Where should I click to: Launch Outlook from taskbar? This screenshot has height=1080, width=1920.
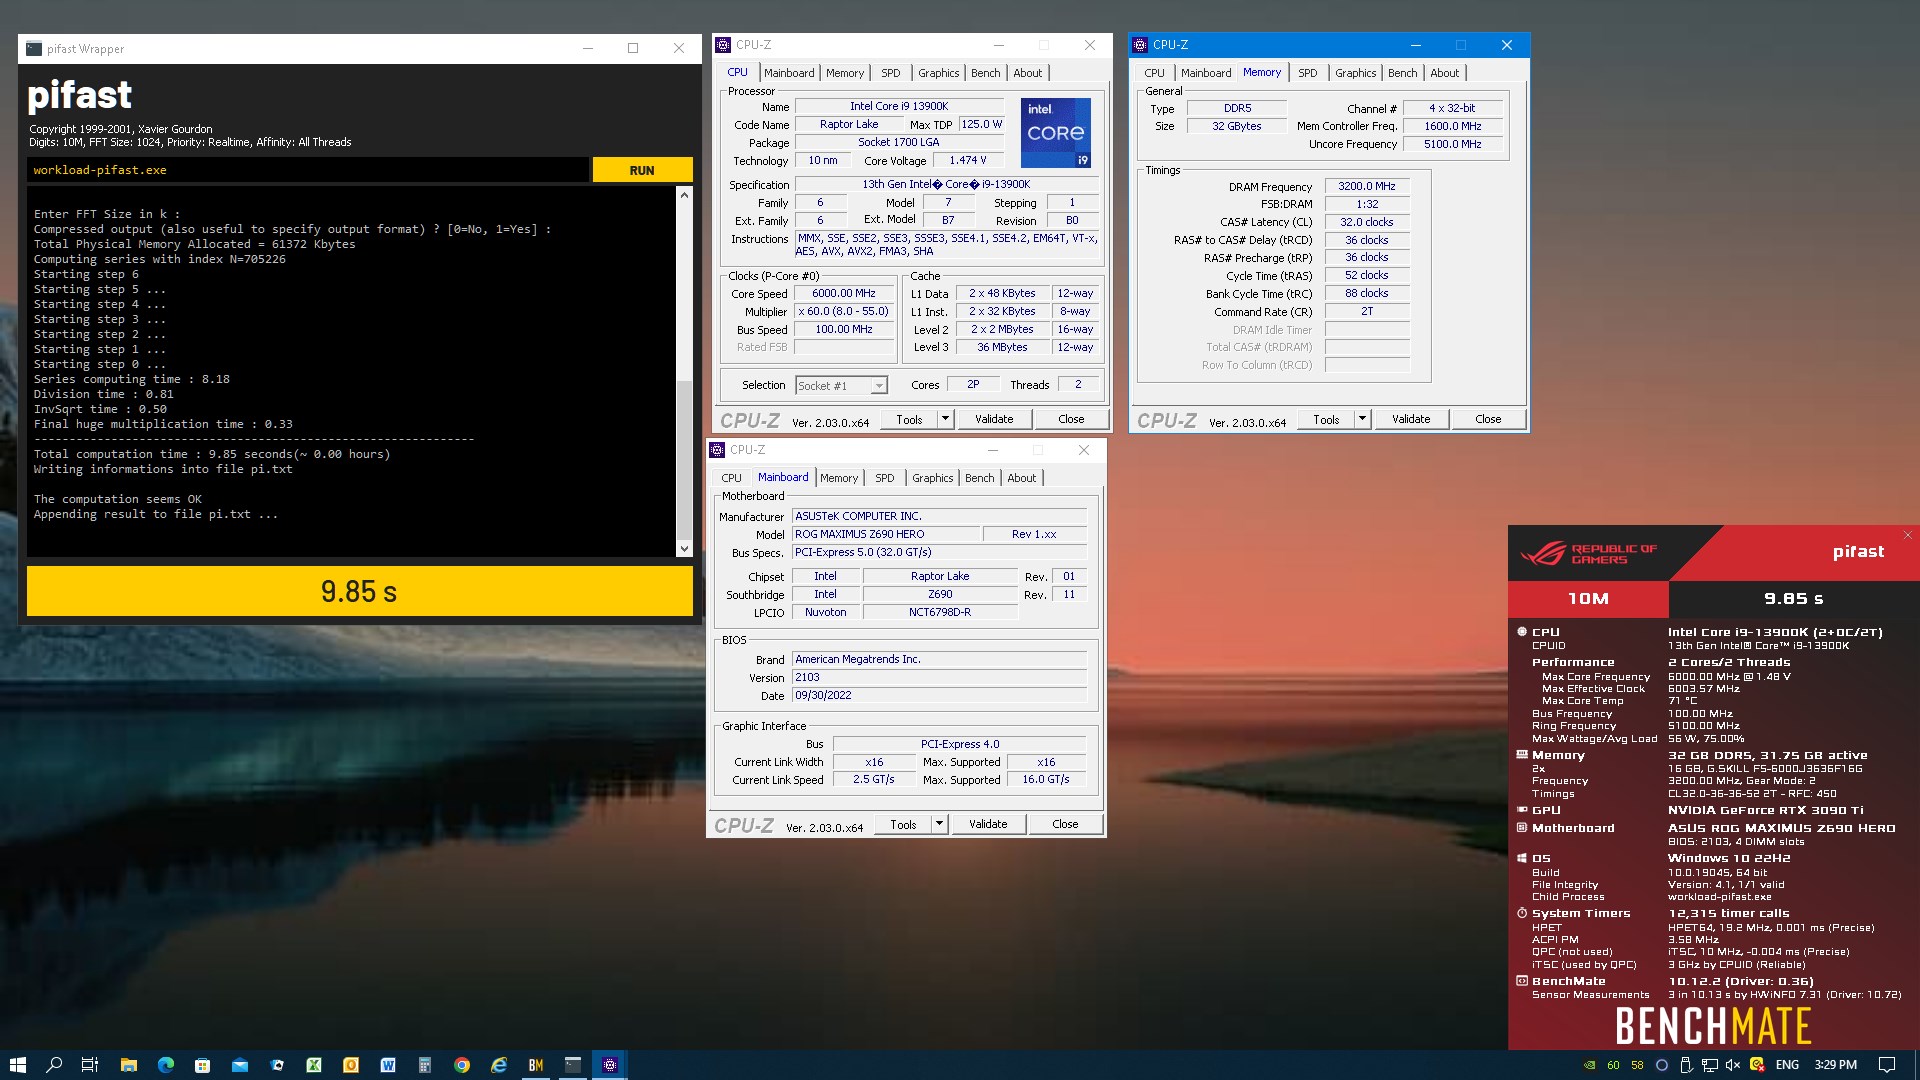(x=351, y=1065)
